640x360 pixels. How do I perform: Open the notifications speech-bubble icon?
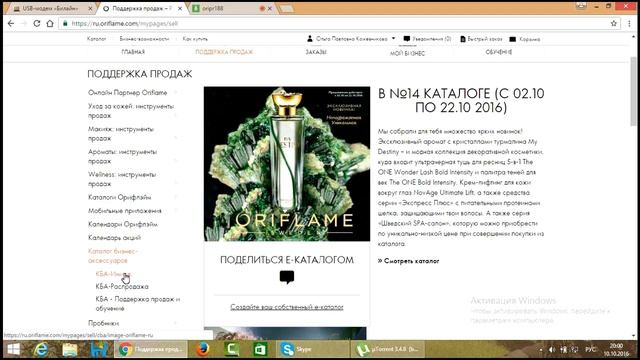(407, 39)
